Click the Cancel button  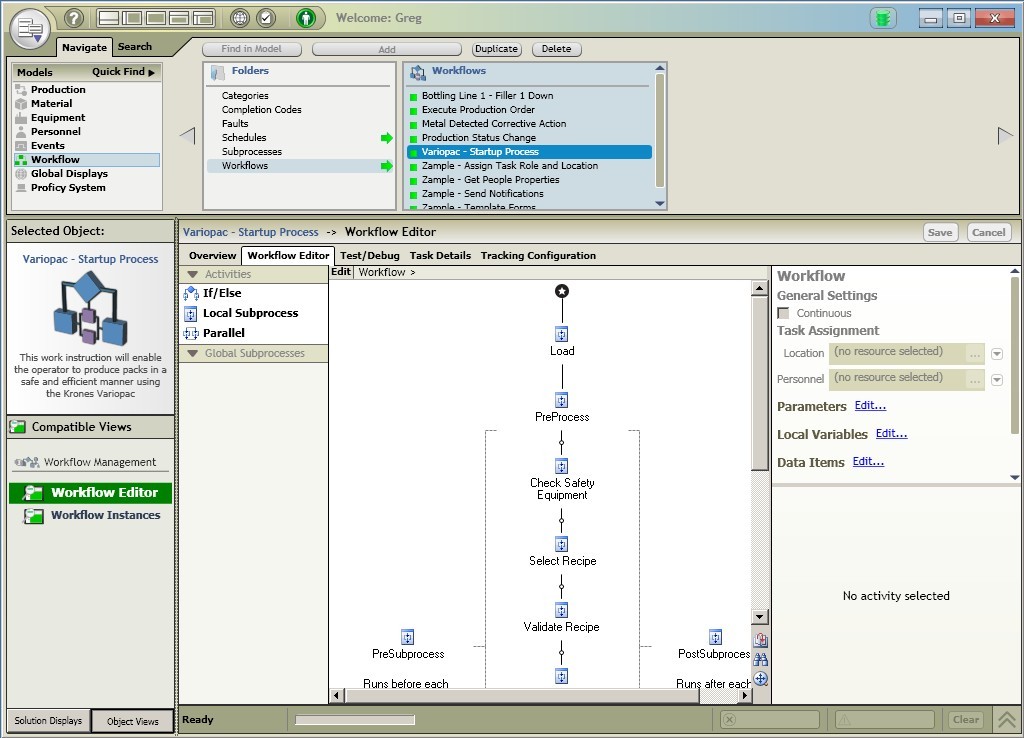point(989,233)
